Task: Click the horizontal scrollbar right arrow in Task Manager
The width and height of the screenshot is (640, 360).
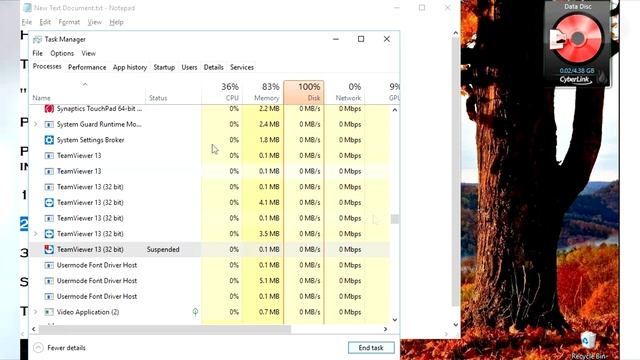Action: tap(385, 329)
